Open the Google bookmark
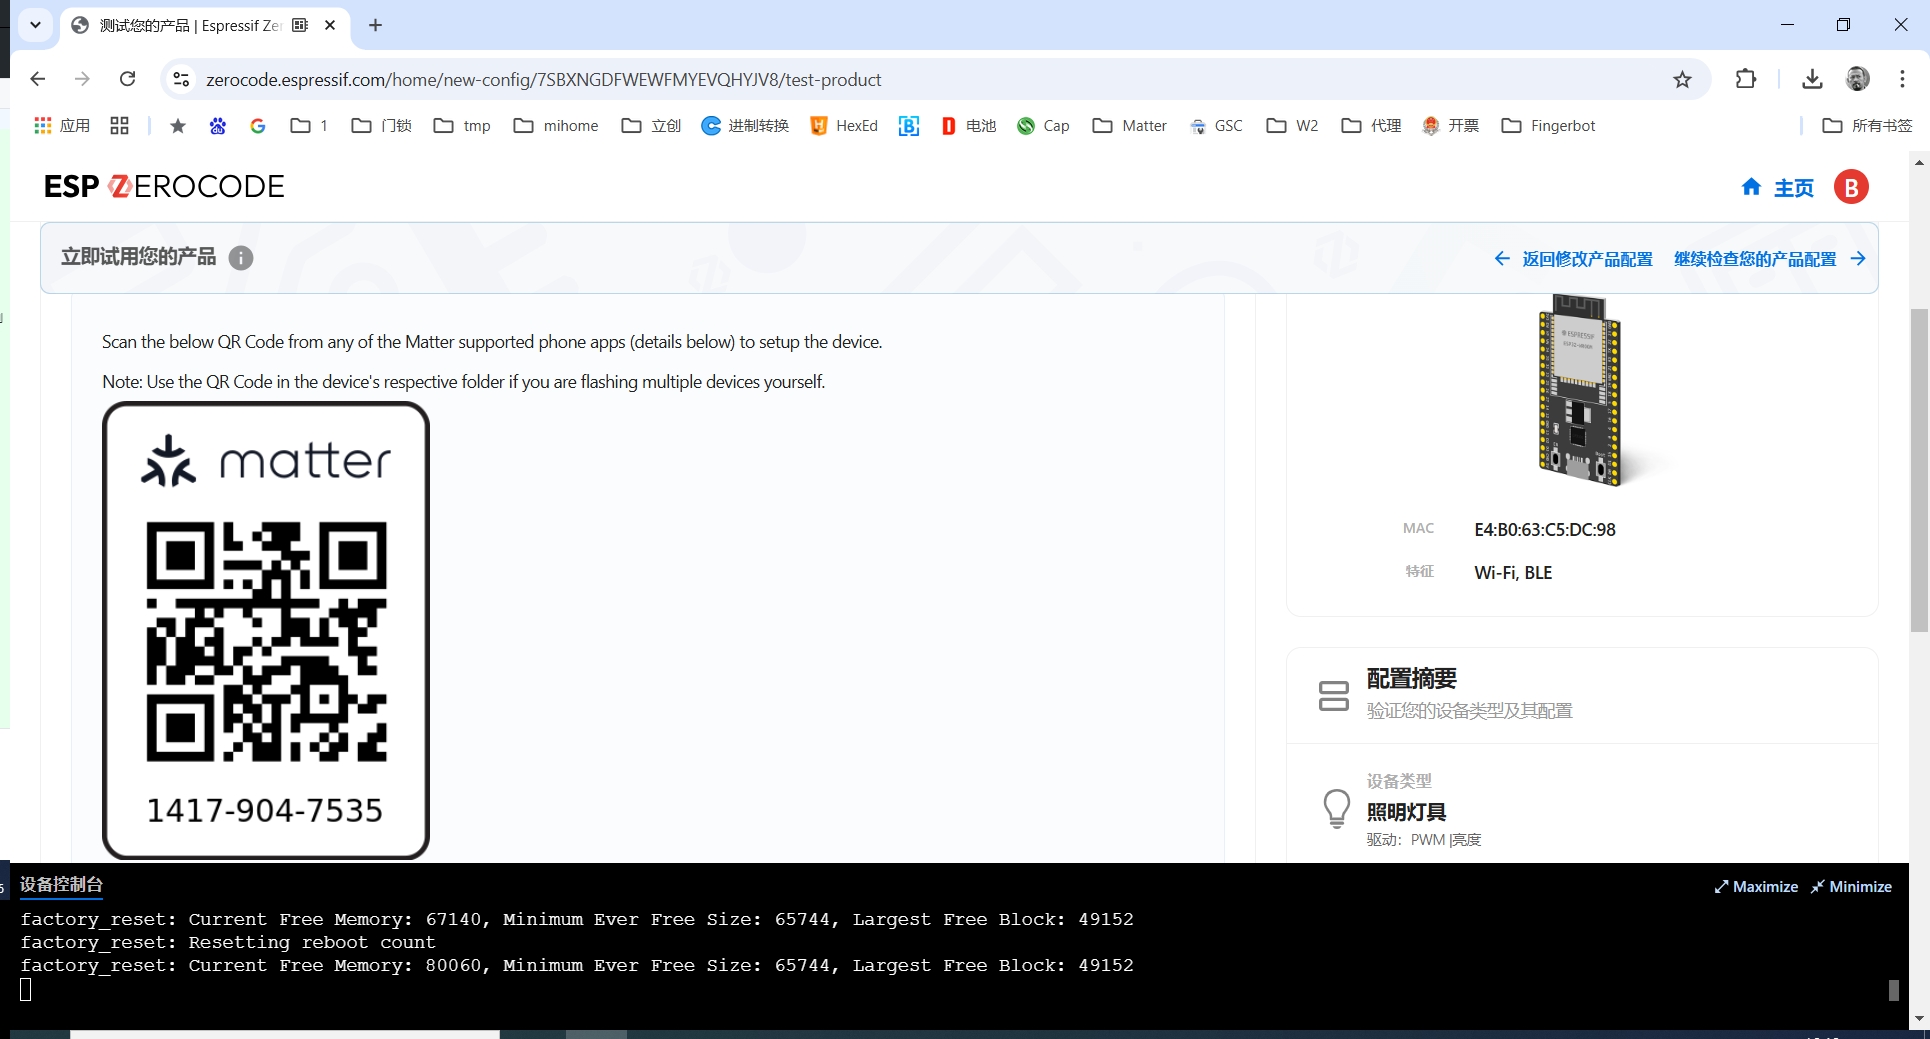 pyautogui.click(x=258, y=125)
